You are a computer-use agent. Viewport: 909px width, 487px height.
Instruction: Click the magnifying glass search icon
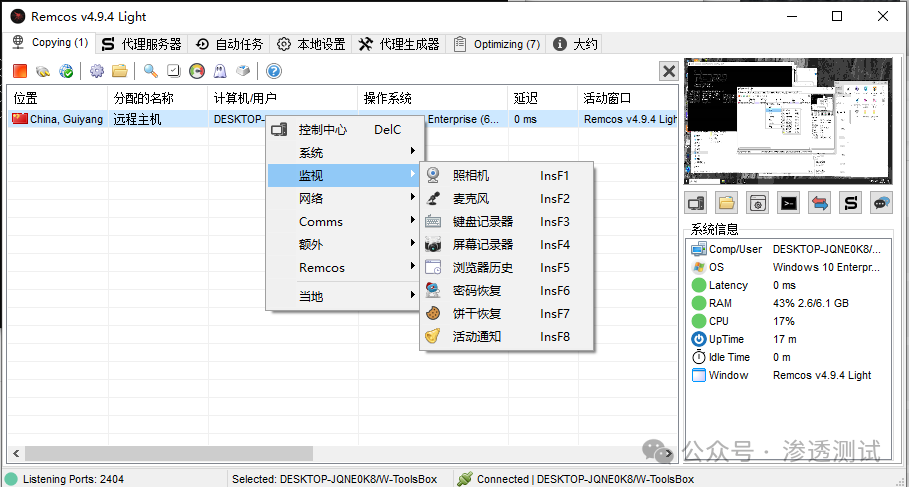[x=151, y=71]
